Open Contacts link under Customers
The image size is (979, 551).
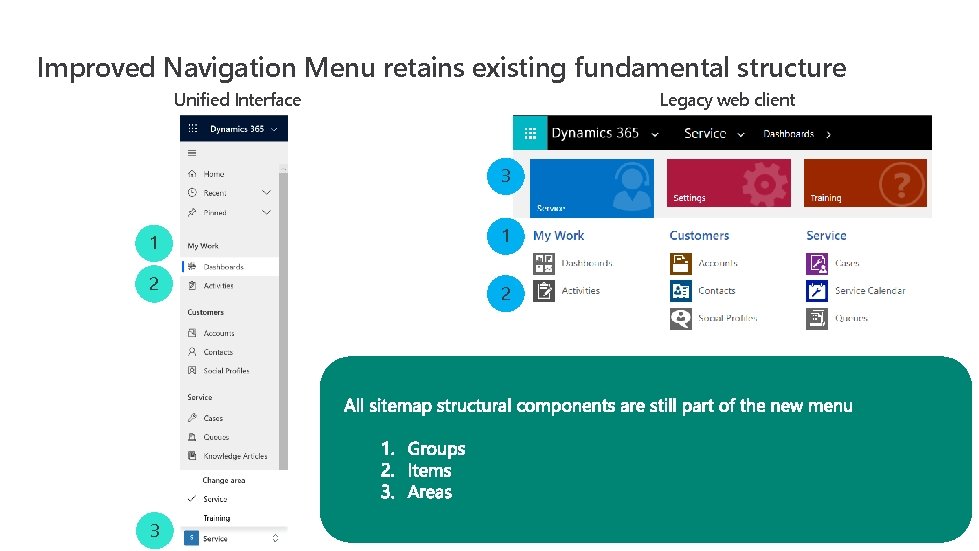pyautogui.click(x=717, y=290)
